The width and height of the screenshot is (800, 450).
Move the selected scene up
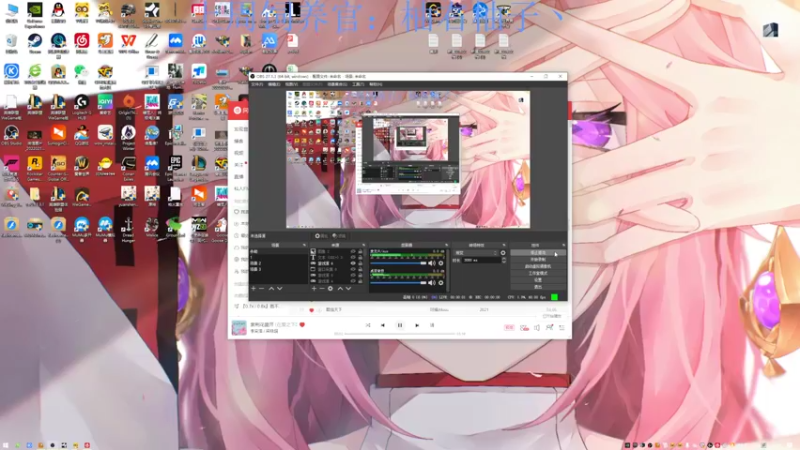pyautogui.click(x=271, y=288)
